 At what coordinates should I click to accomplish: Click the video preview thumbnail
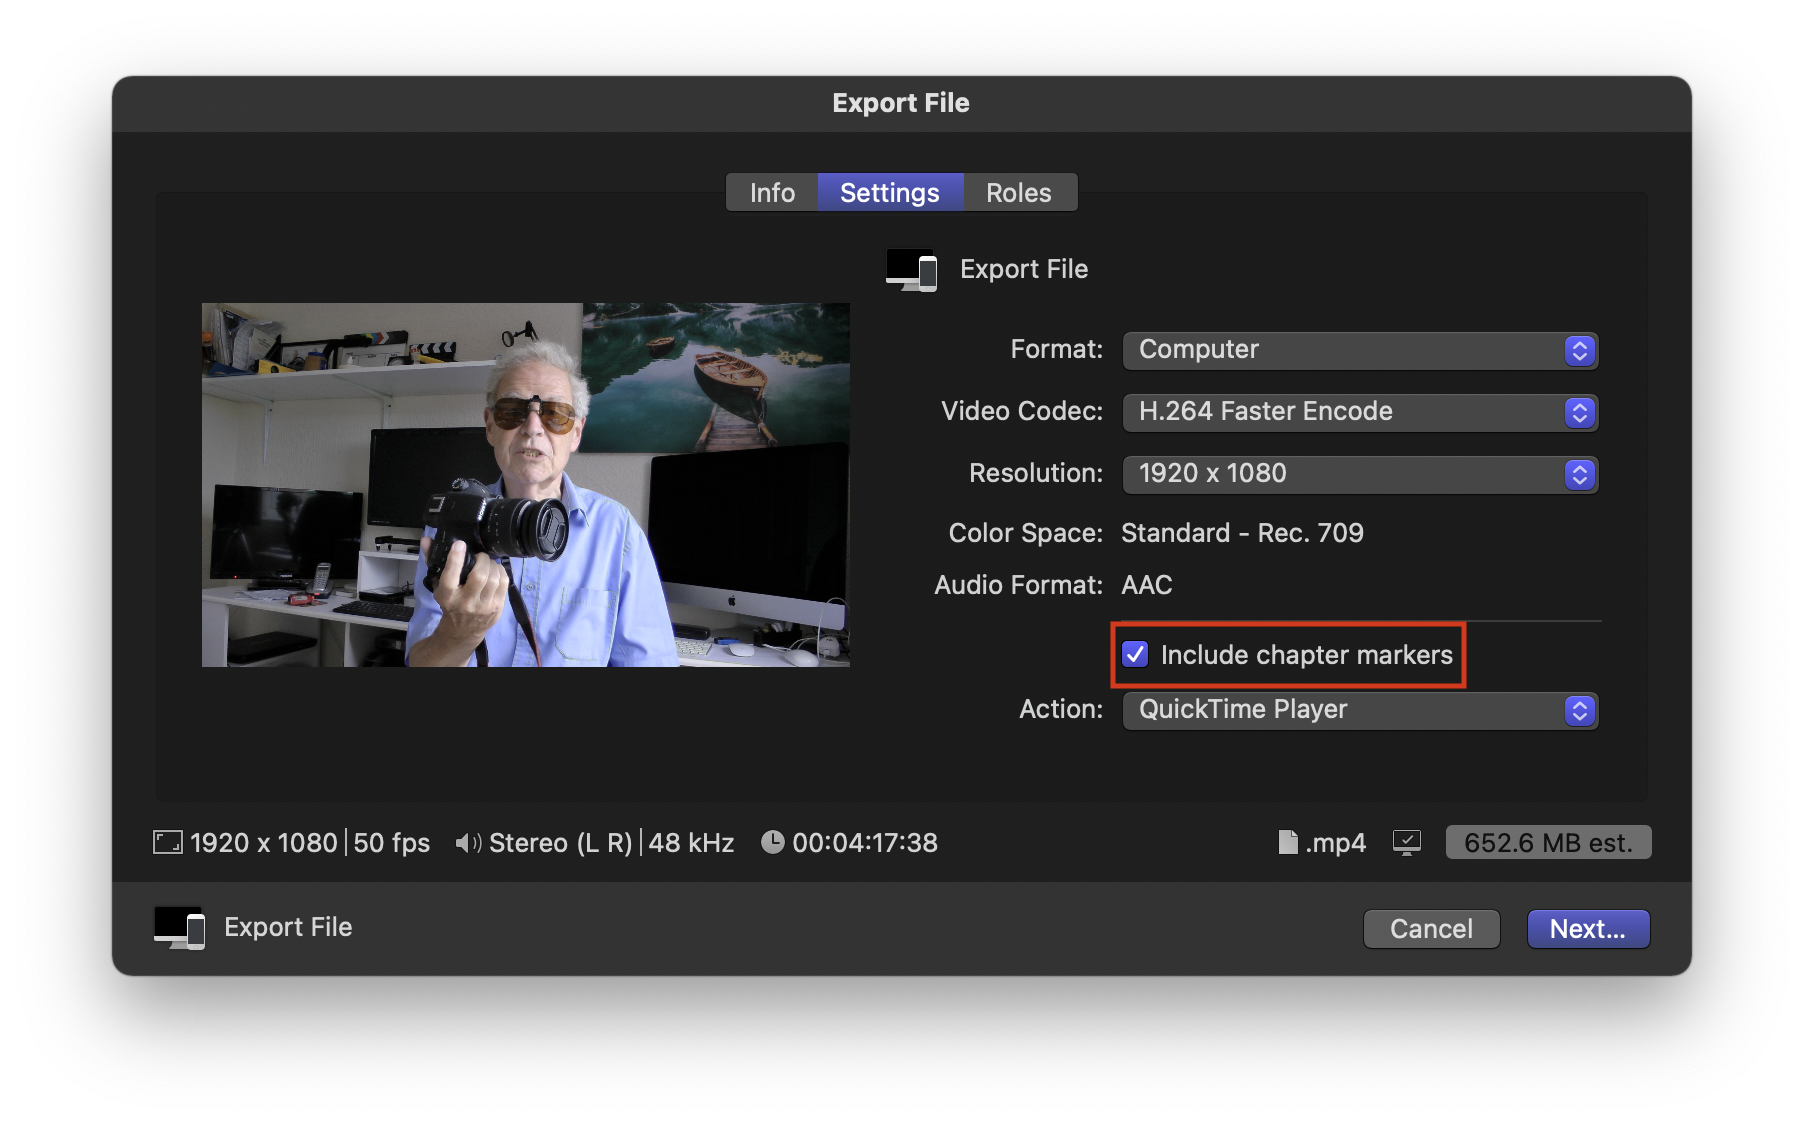(526, 484)
